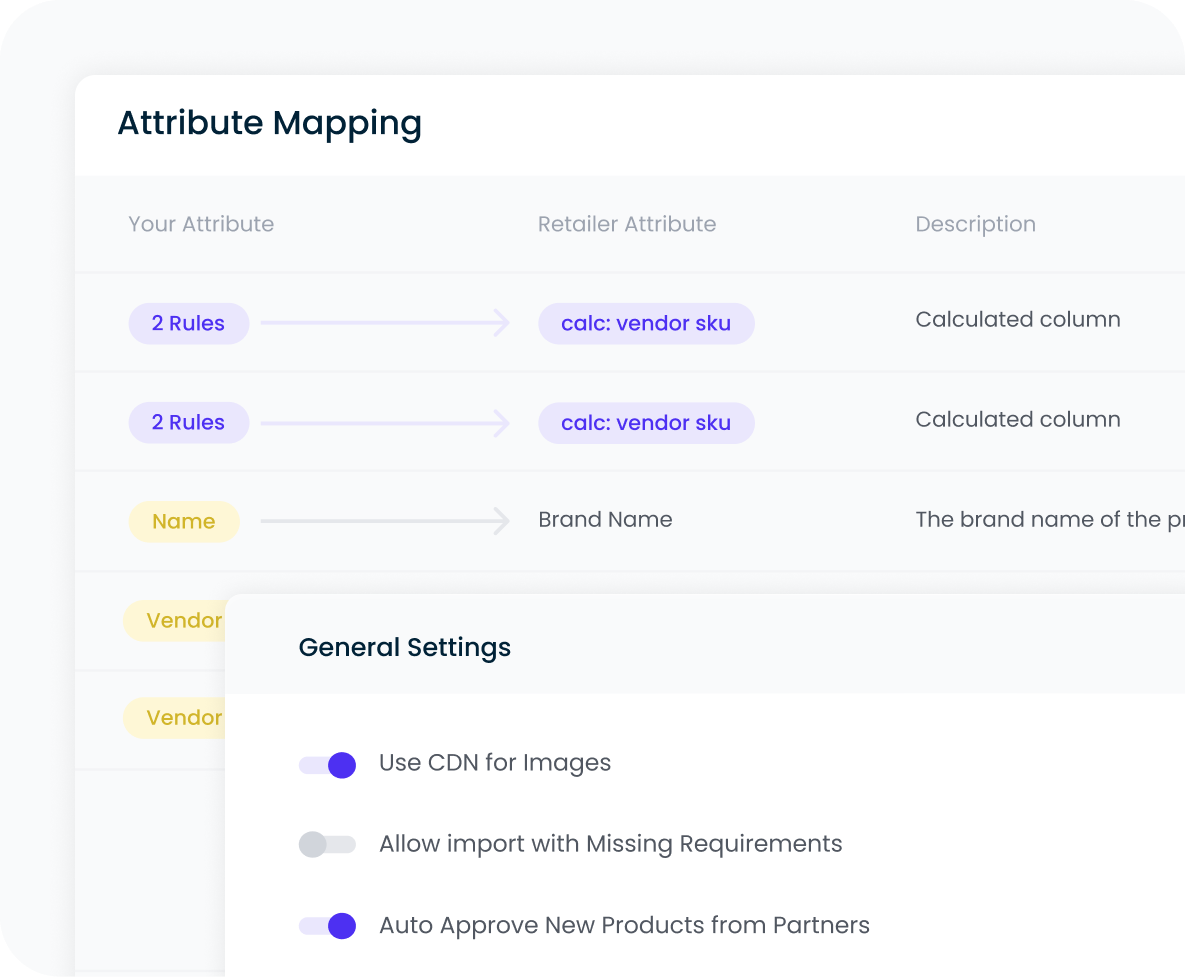The image size is (1185, 977).
Task: Click the Attribute Mapping title
Action: pyautogui.click(x=270, y=123)
